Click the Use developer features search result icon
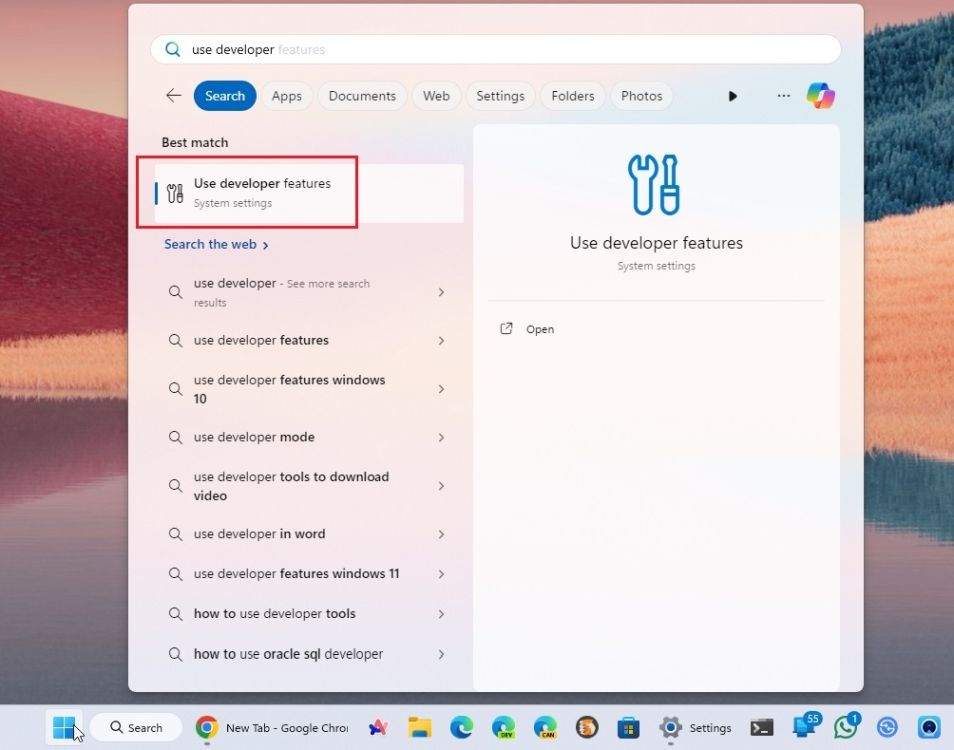 point(174,191)
